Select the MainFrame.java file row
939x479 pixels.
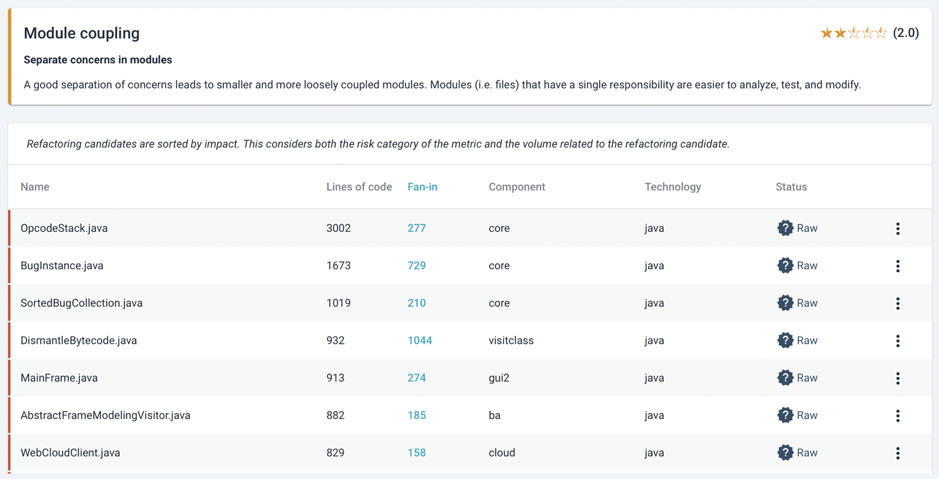pos(470,378)
